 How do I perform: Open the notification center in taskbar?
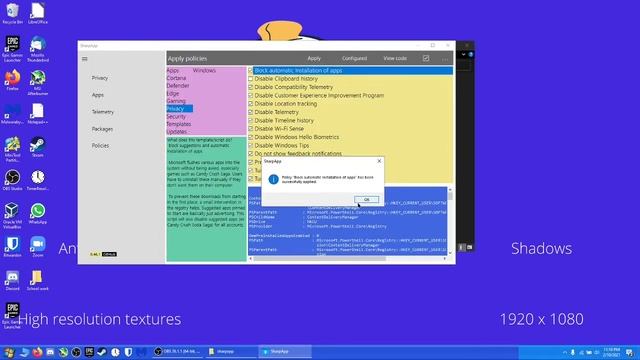(x=630, y=352)
